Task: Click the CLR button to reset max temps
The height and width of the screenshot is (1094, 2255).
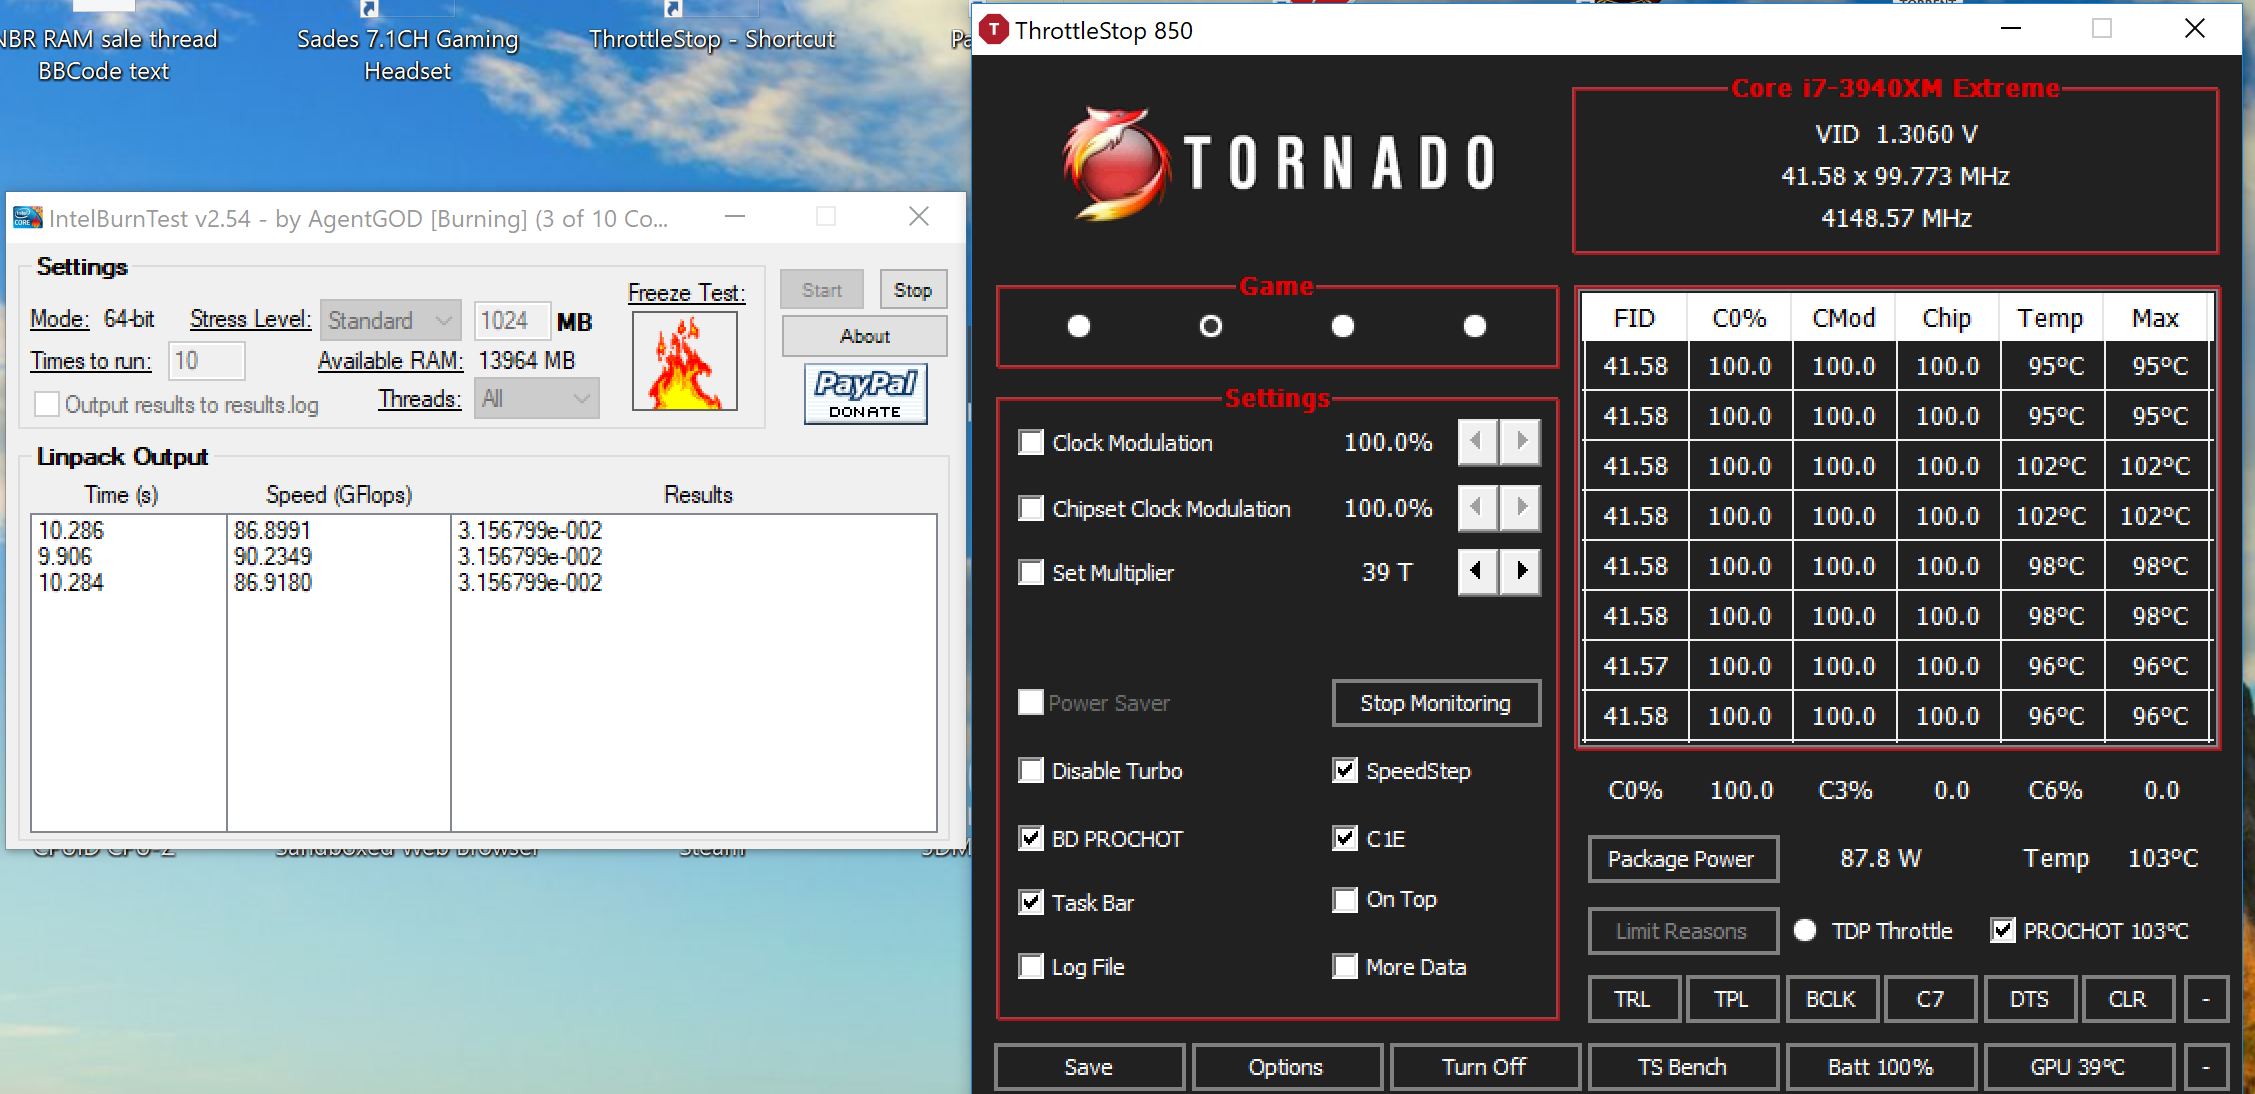Action: tap(2128, 999)
